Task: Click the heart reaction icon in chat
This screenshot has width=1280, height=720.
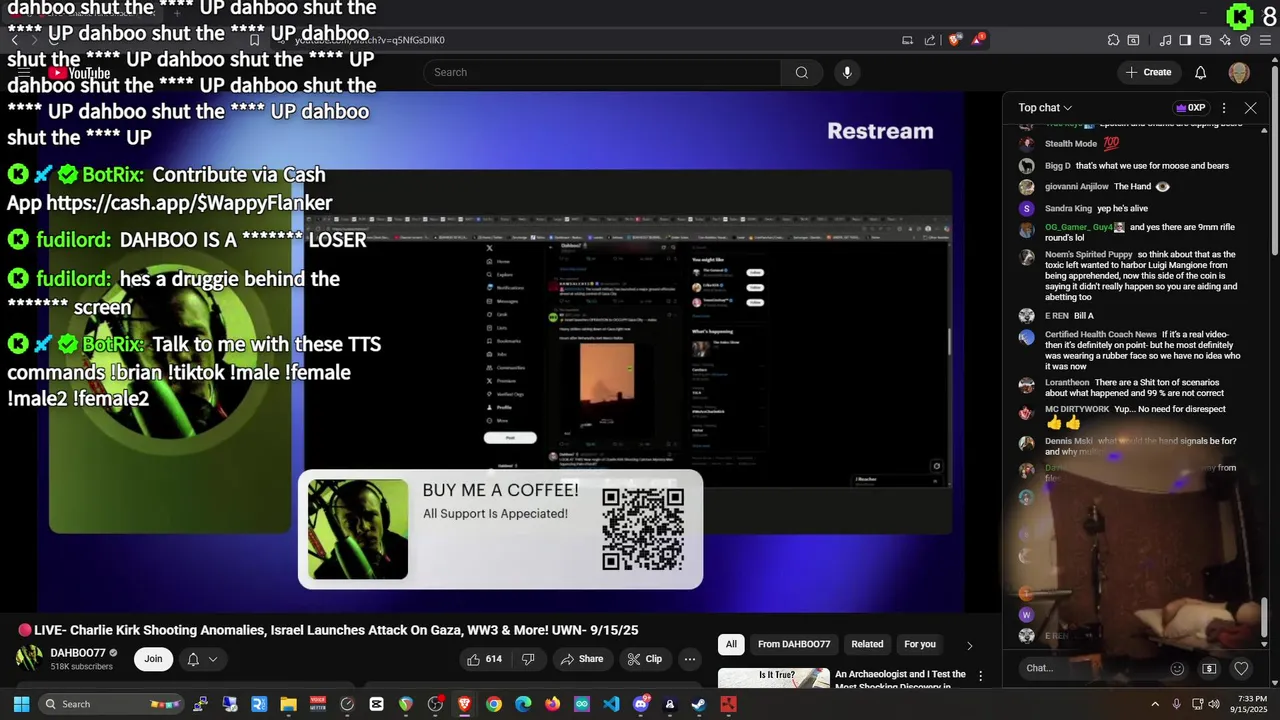Action: point(1241,668)
